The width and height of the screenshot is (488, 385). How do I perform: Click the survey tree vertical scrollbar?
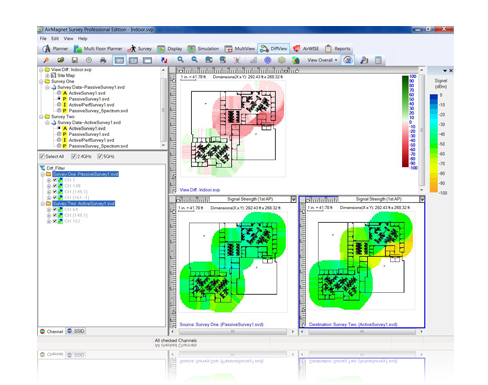(x=164, y=108)
